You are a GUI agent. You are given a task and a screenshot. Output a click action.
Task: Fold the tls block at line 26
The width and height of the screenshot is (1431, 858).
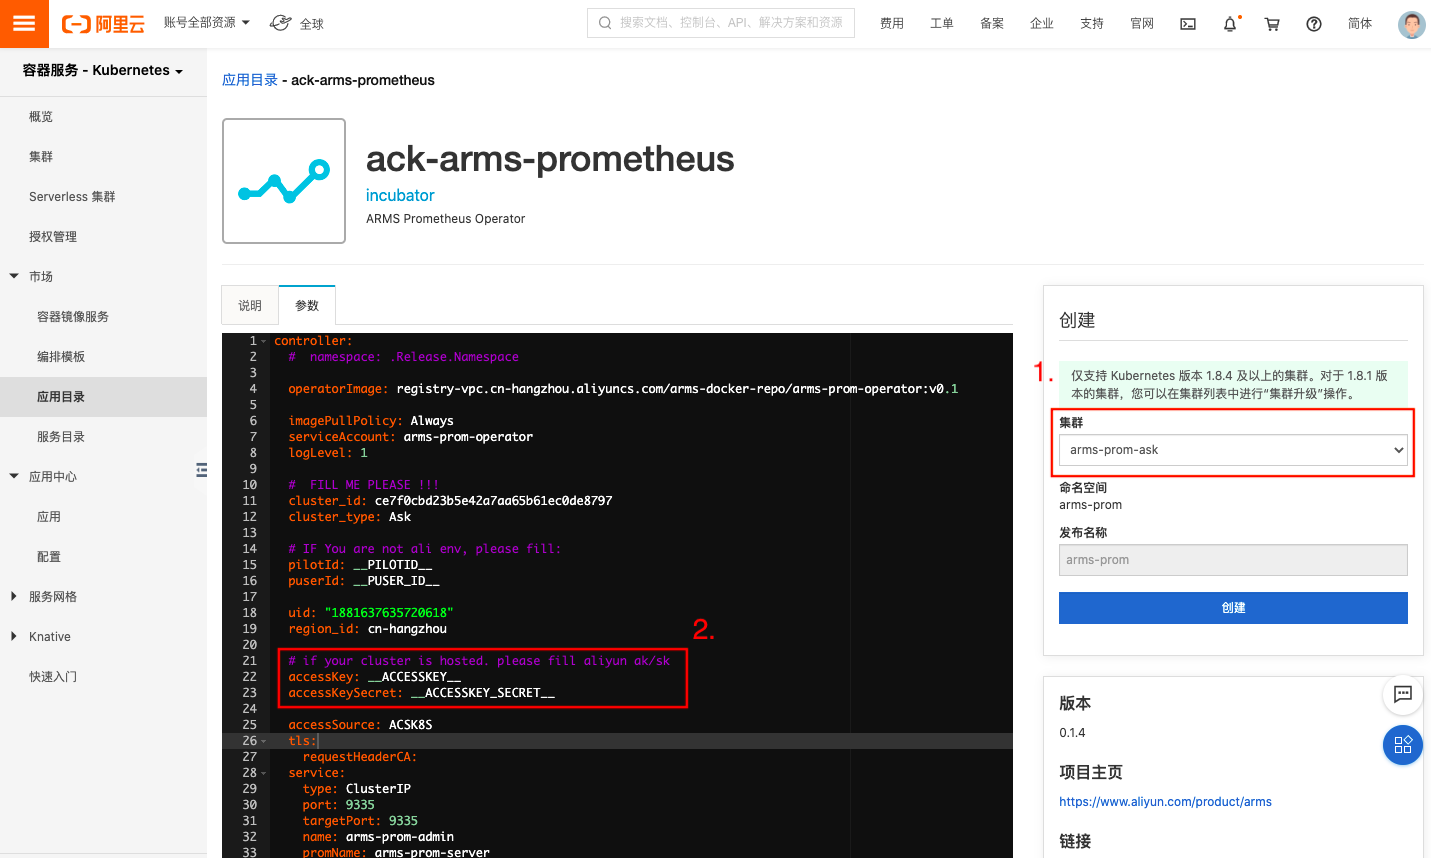(x=264, y=741)
